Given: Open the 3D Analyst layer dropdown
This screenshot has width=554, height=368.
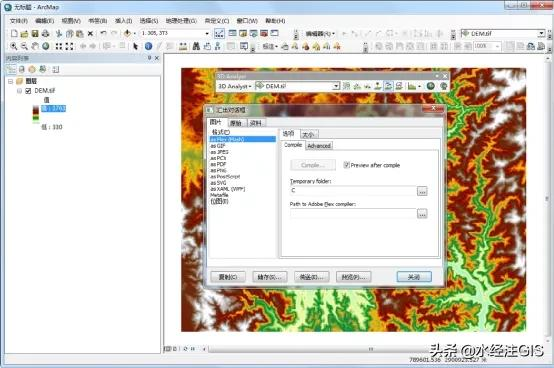Looking at the screenshot, I should coord(336,86).
